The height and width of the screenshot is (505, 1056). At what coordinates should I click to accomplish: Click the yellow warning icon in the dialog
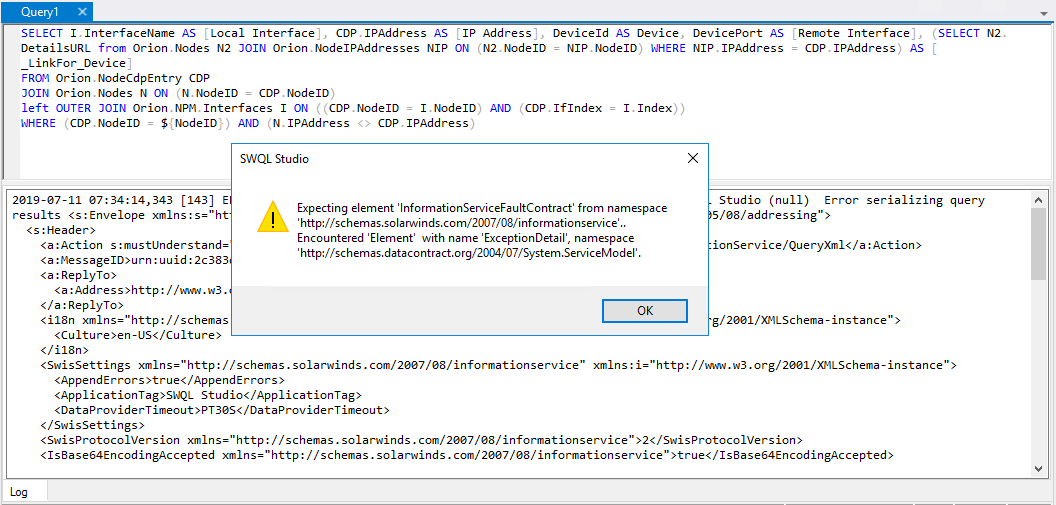[x=272, y=216]
